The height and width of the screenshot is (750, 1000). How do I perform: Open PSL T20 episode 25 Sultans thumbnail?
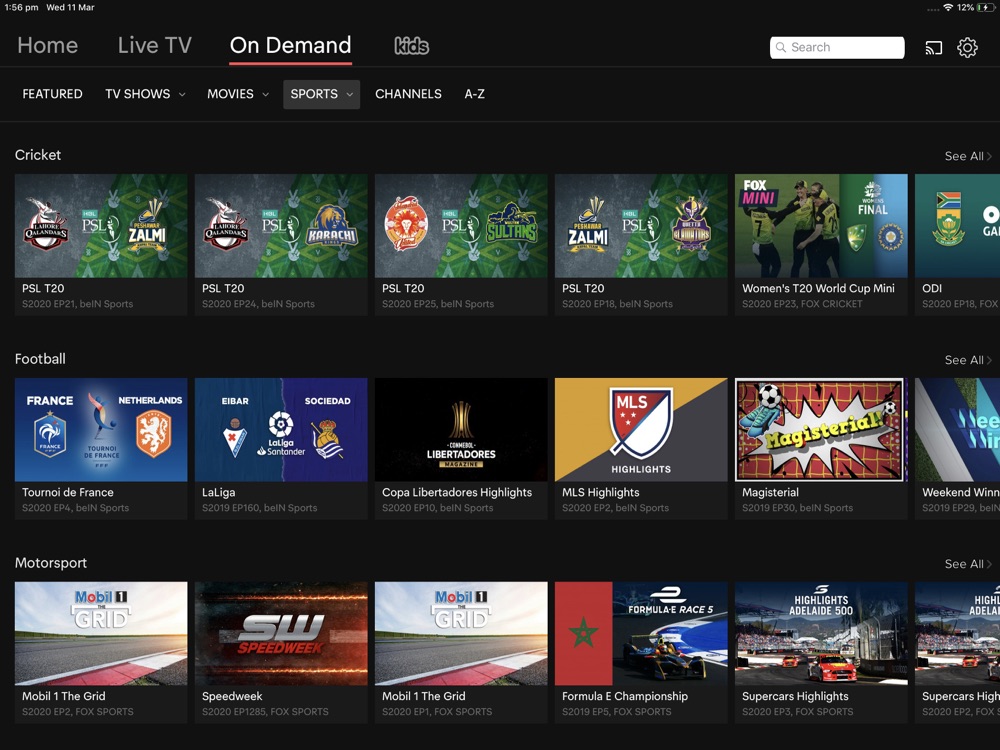pyautogui.click(x=461, y=226)
